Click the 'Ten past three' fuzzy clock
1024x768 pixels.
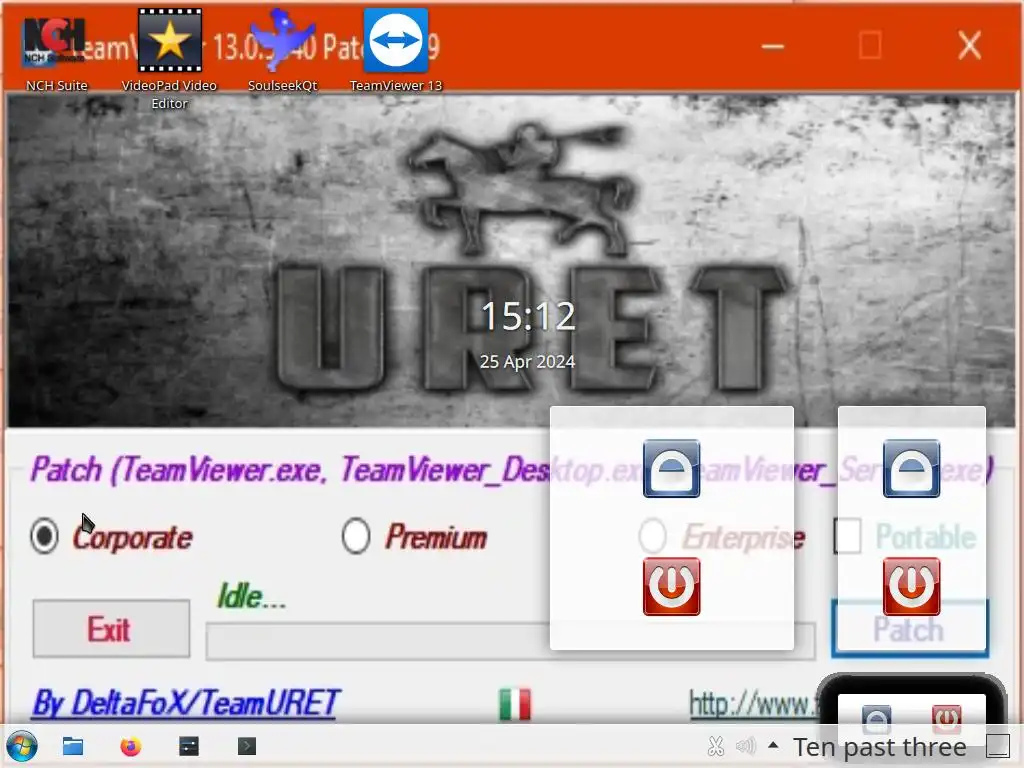coord(880,747)
